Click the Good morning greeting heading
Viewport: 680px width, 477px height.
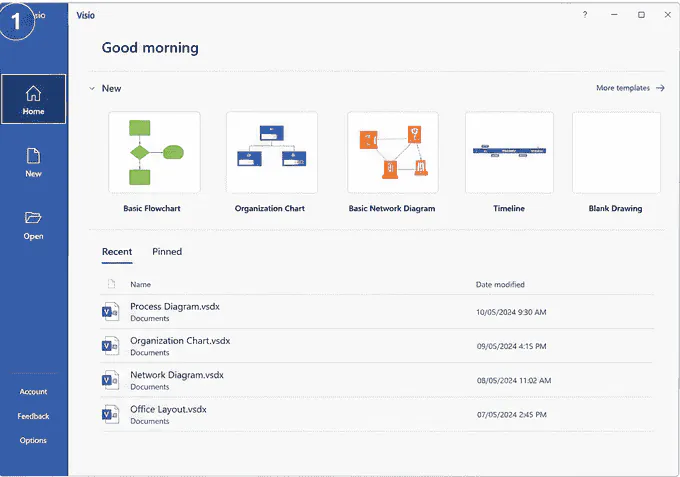point(150,48)
